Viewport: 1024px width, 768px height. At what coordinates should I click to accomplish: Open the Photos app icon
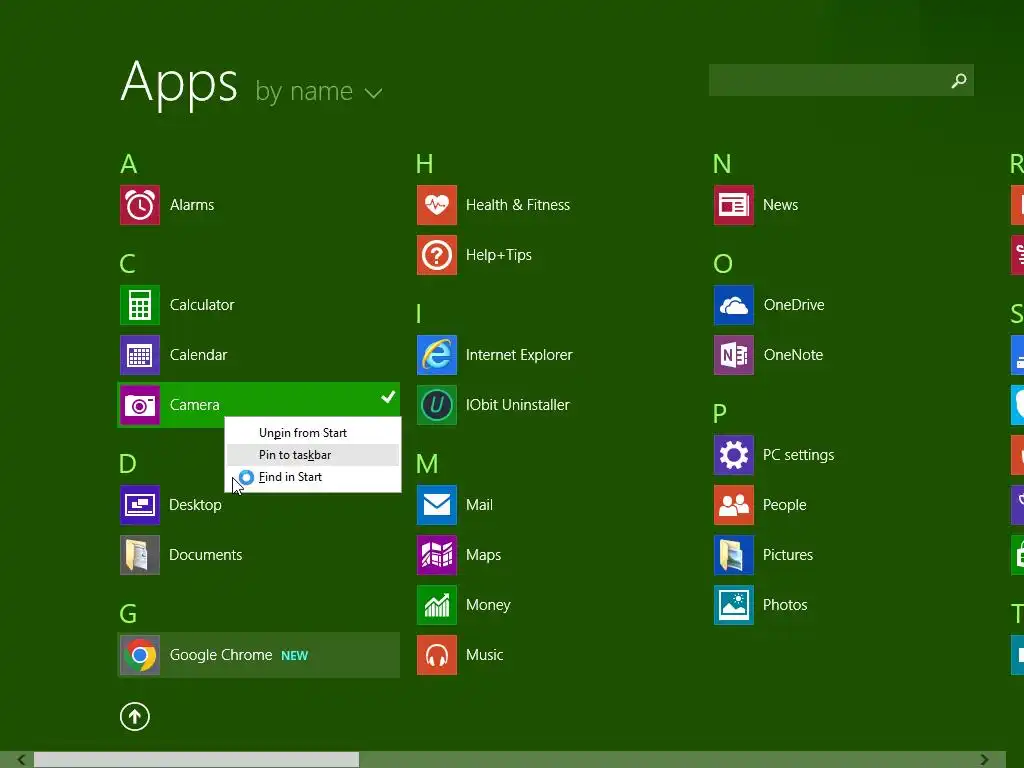[x=734, y=605]
